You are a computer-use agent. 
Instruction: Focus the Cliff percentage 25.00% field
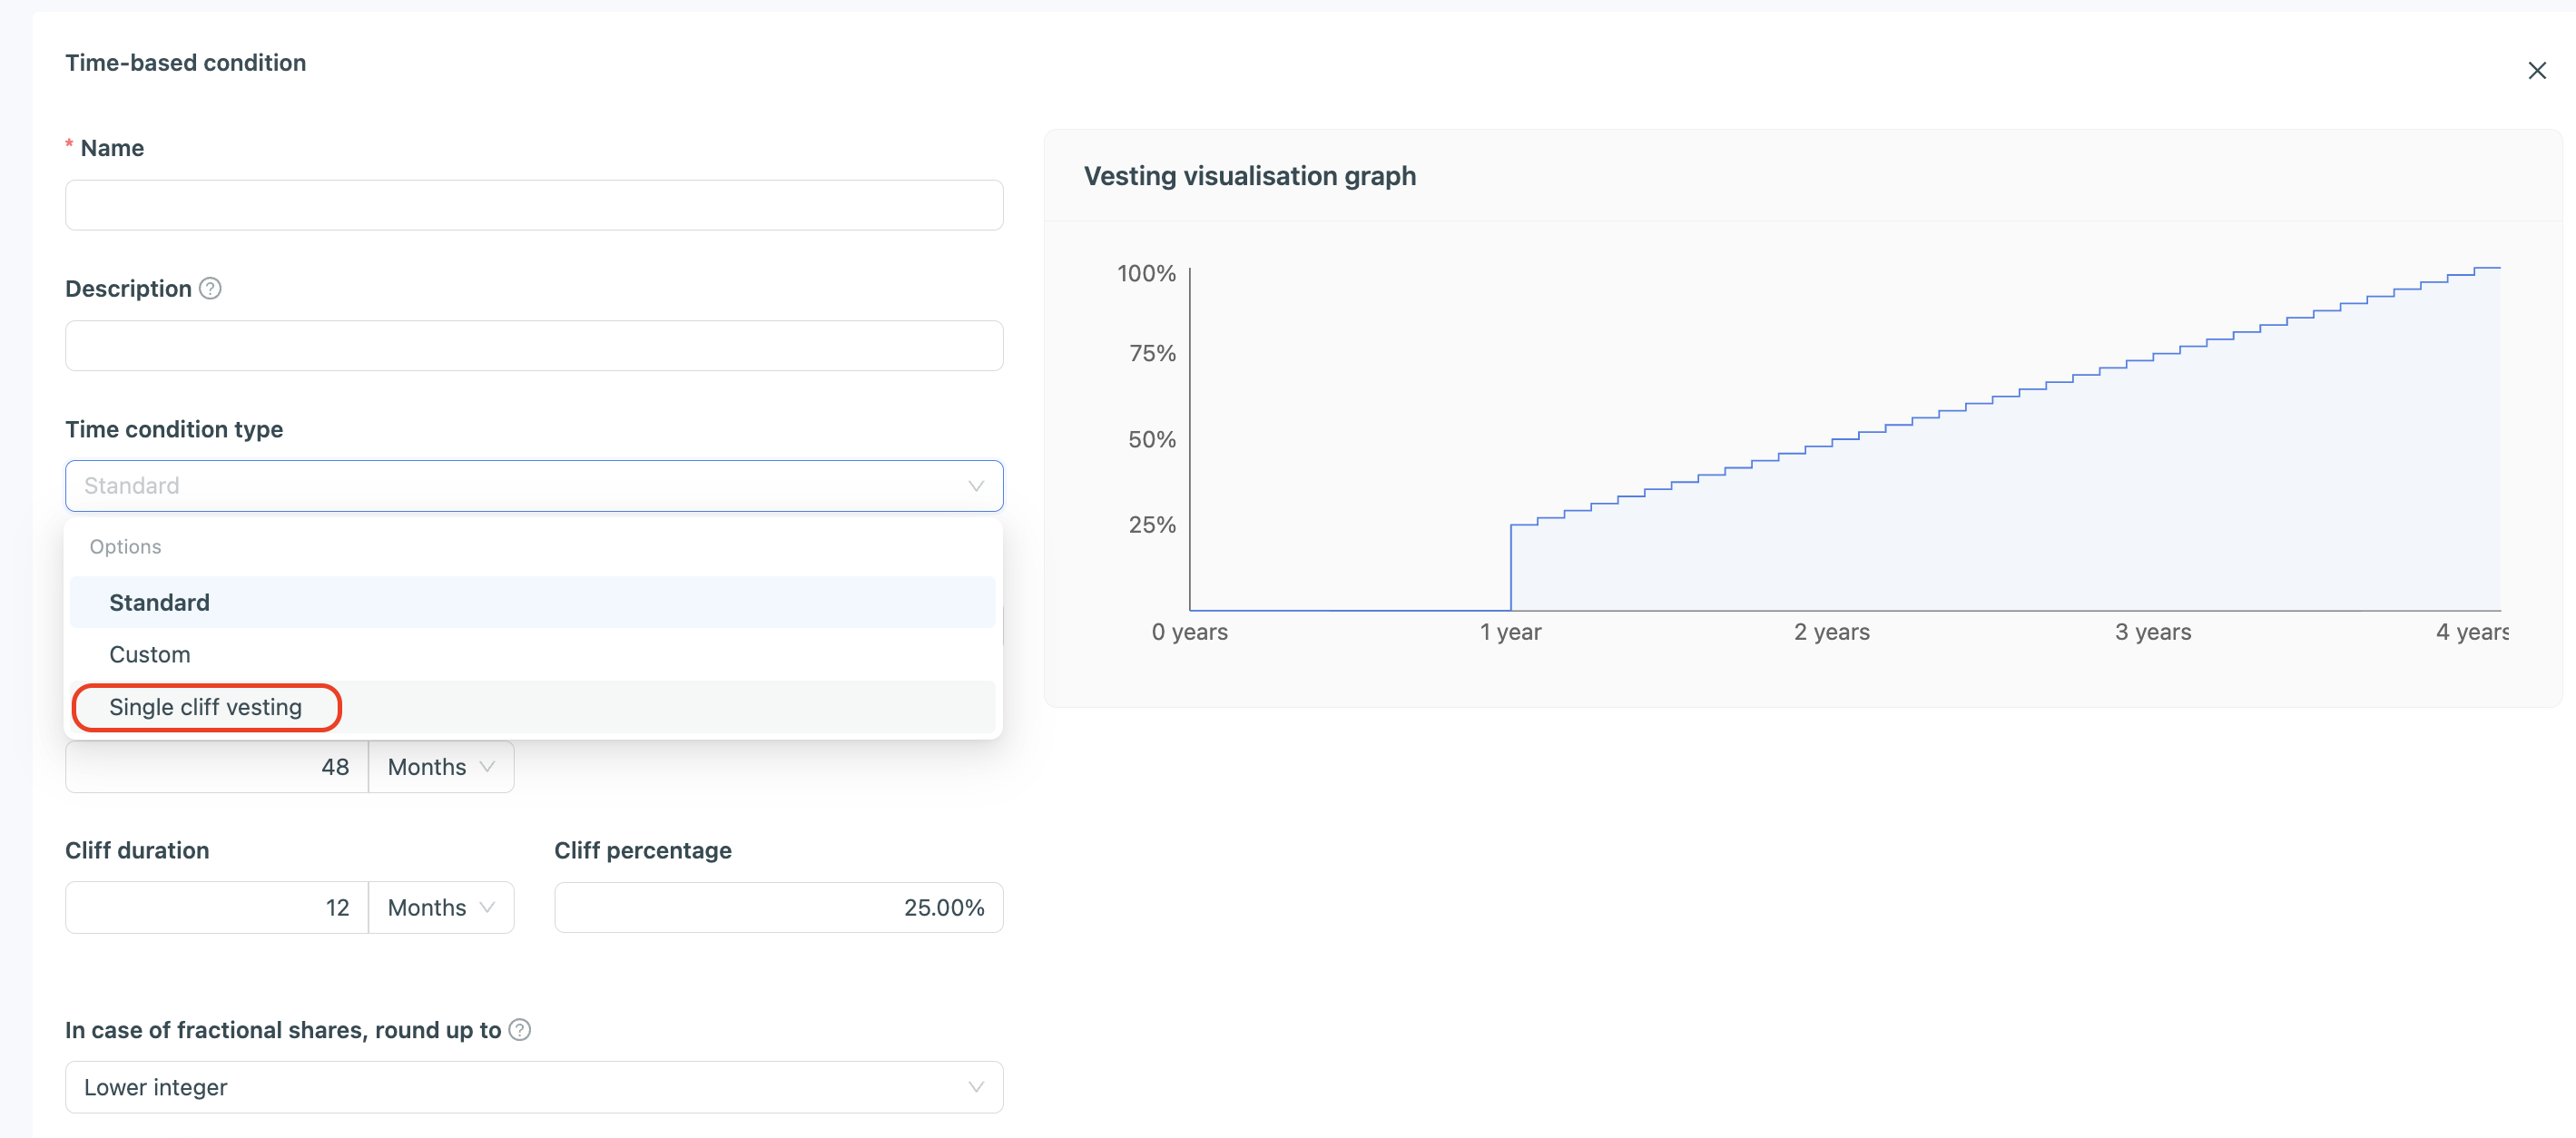(778, 908)
